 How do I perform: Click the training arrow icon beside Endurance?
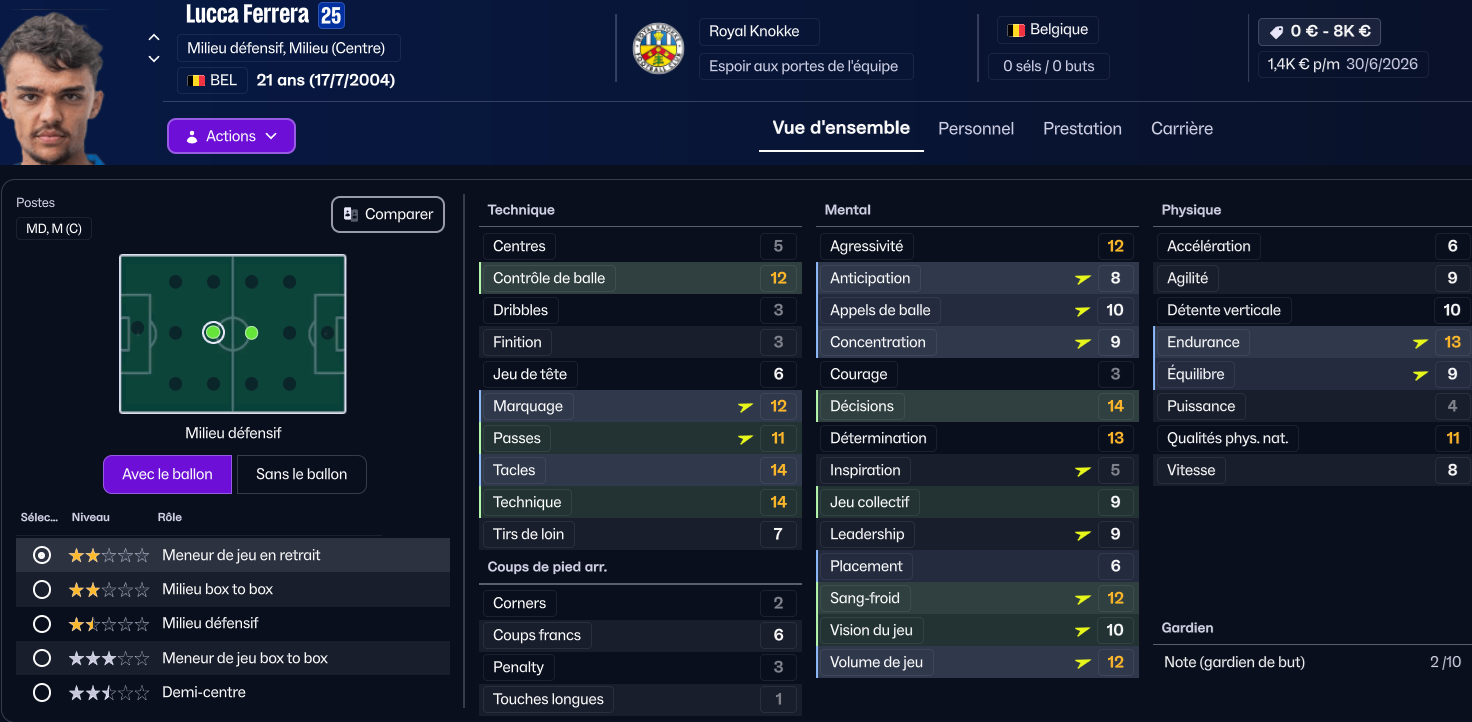click(x=1420, y=342)
